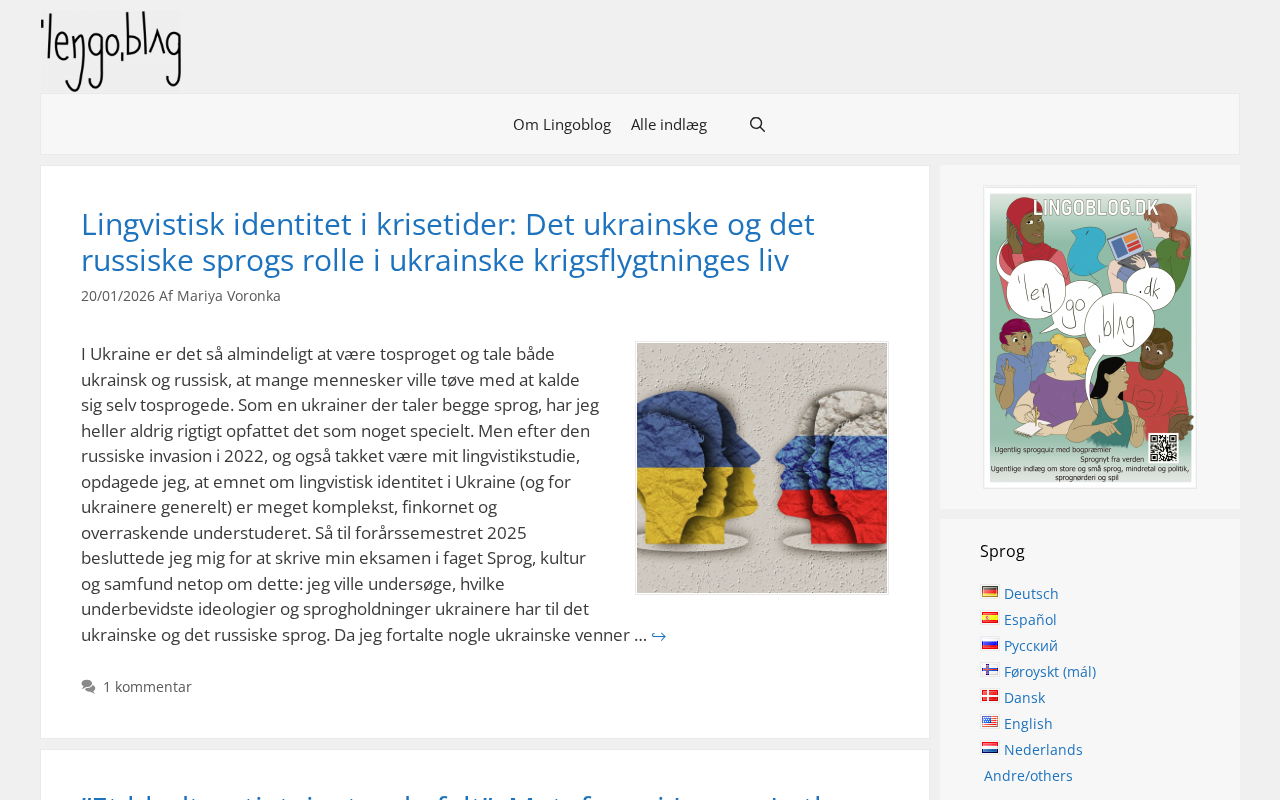Click the German flag icon
Screen dimensions: 1280x800
990,592
